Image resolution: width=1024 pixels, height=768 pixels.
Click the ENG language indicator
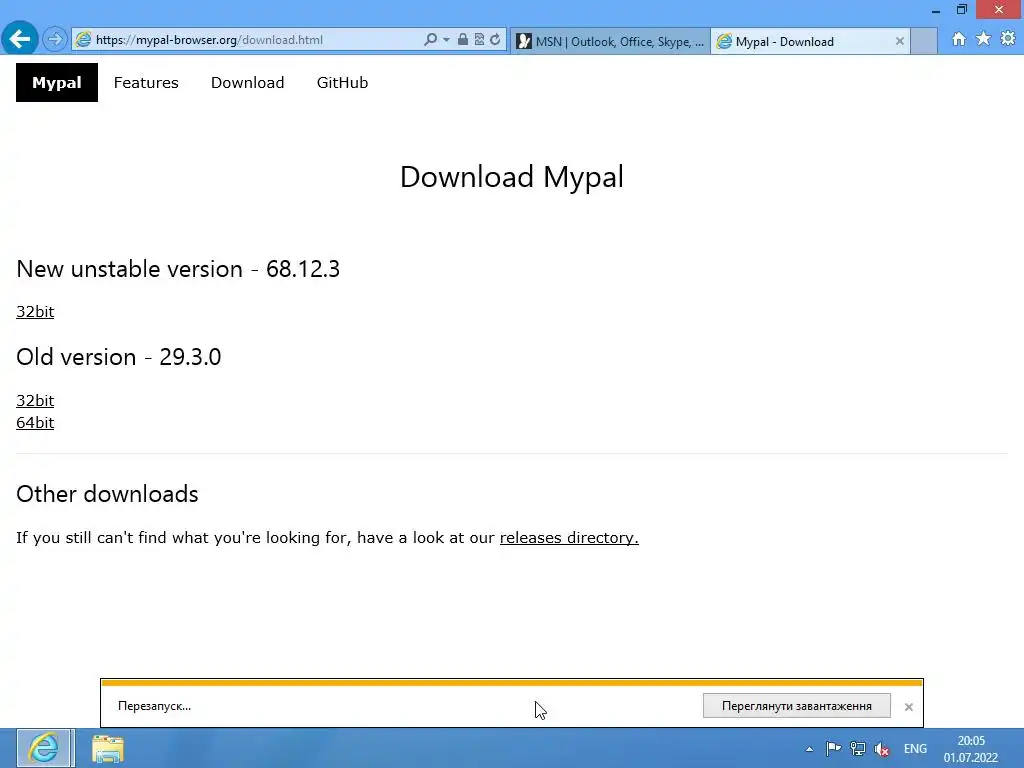click(915, 748)
